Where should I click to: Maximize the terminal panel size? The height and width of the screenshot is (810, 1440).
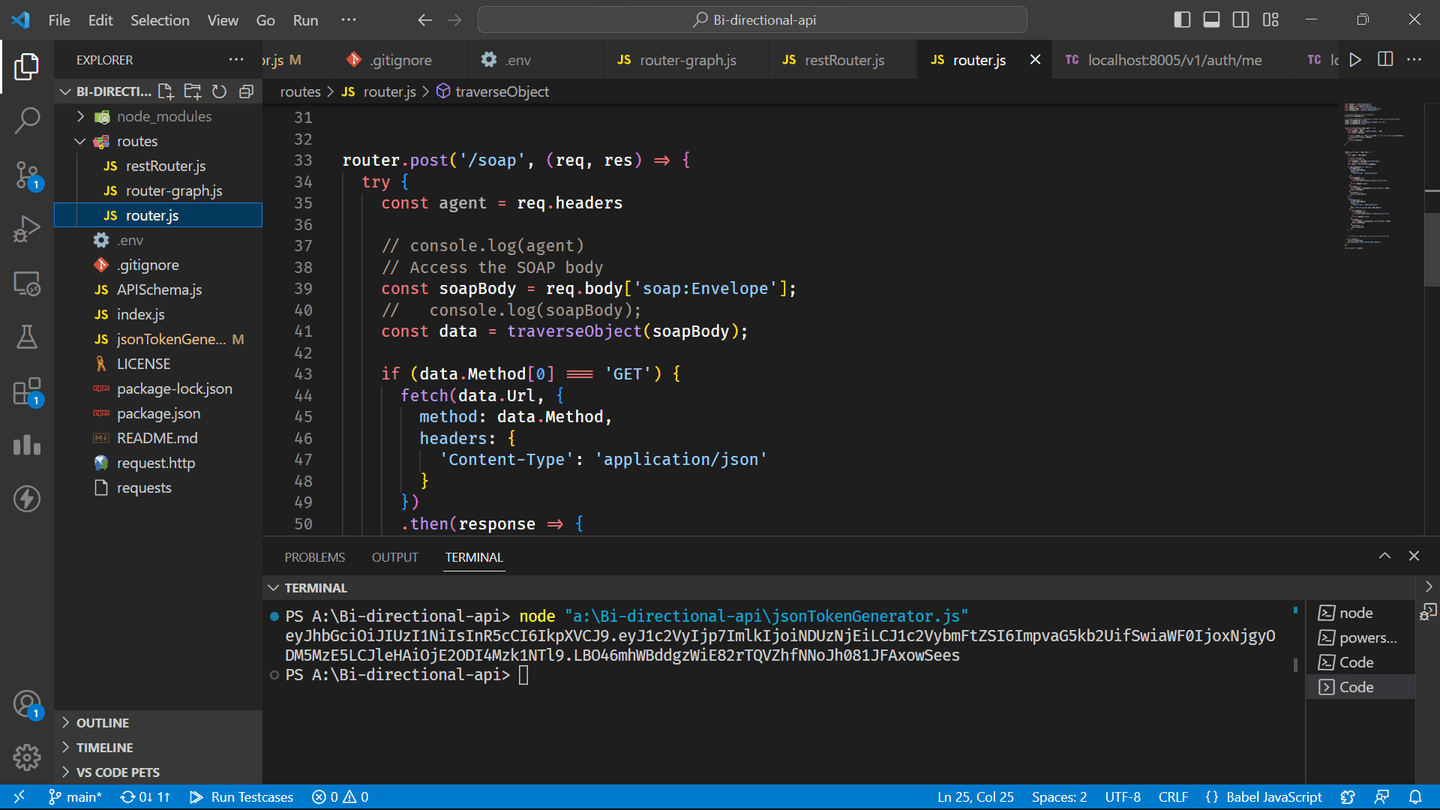pos(1385,556)
